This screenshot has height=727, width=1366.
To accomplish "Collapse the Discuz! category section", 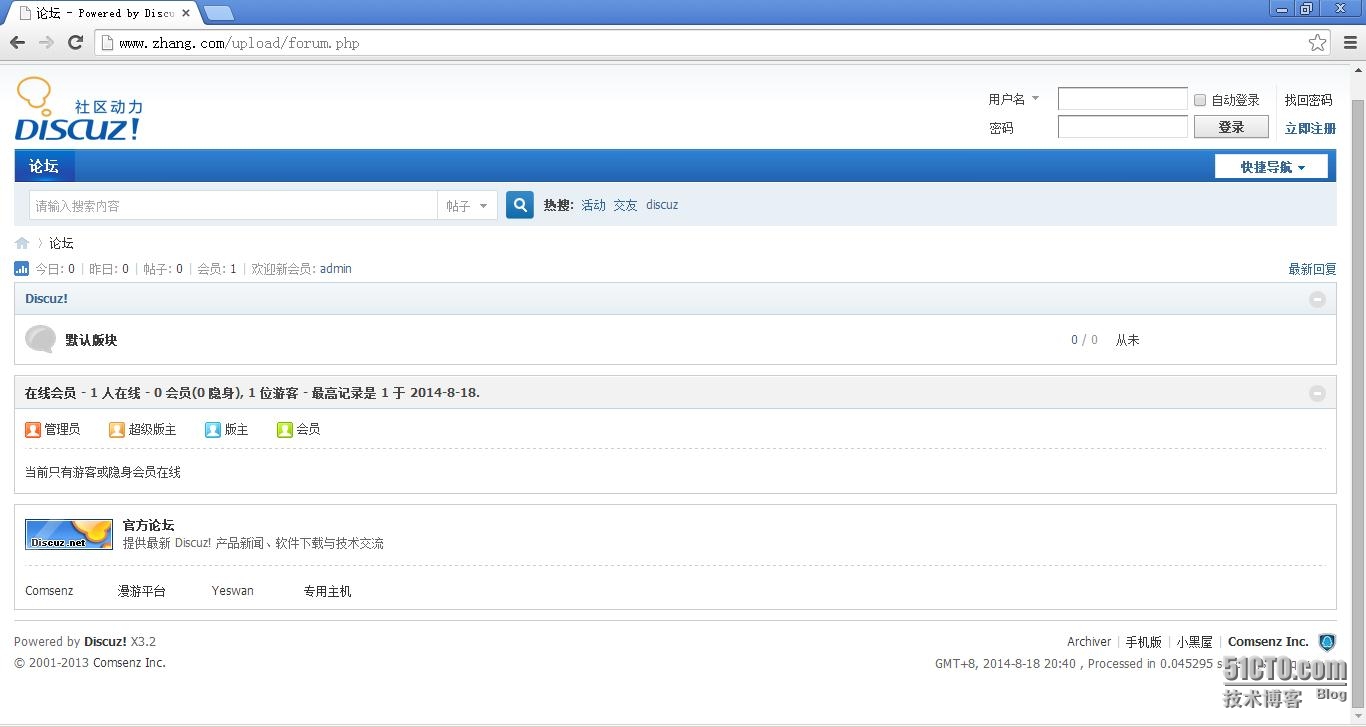I will click(x=1318, y=299).
